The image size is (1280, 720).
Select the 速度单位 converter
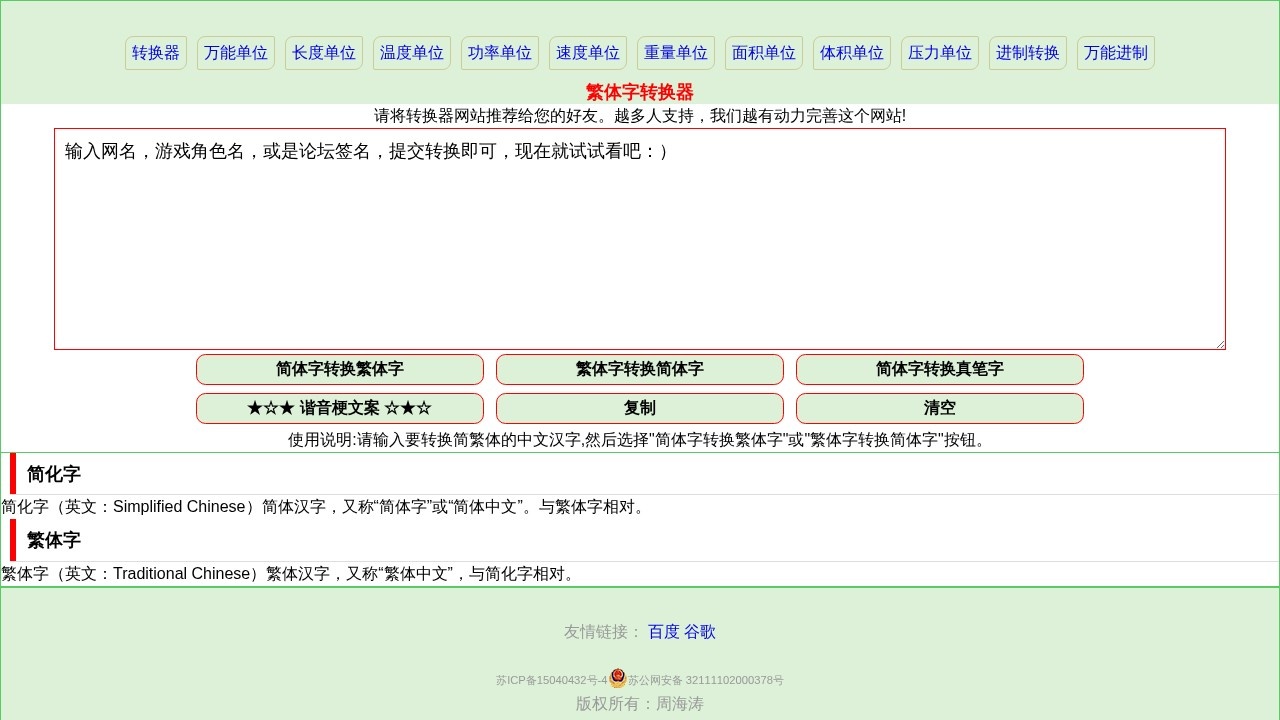tap(587, 52)
